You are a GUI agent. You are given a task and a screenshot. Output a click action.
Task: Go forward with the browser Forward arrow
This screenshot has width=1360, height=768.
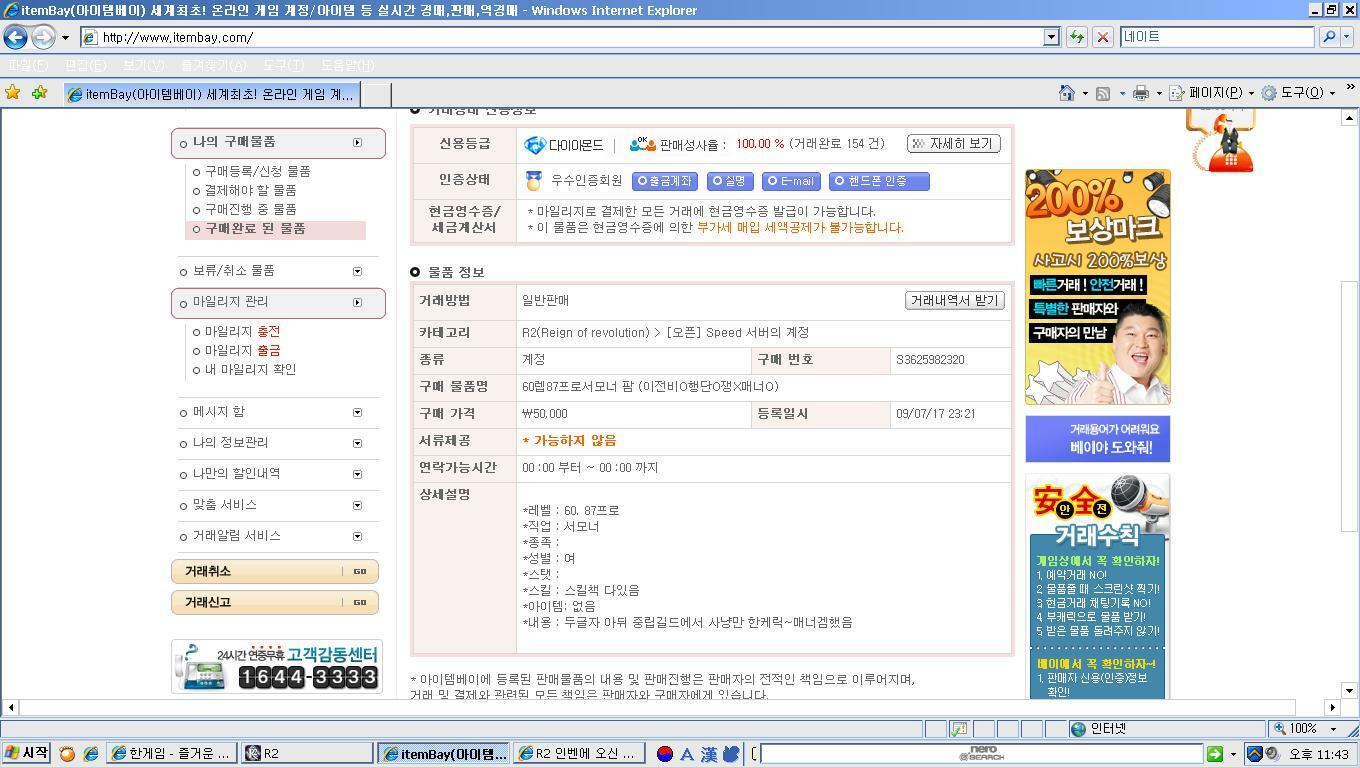click(43, 37)
